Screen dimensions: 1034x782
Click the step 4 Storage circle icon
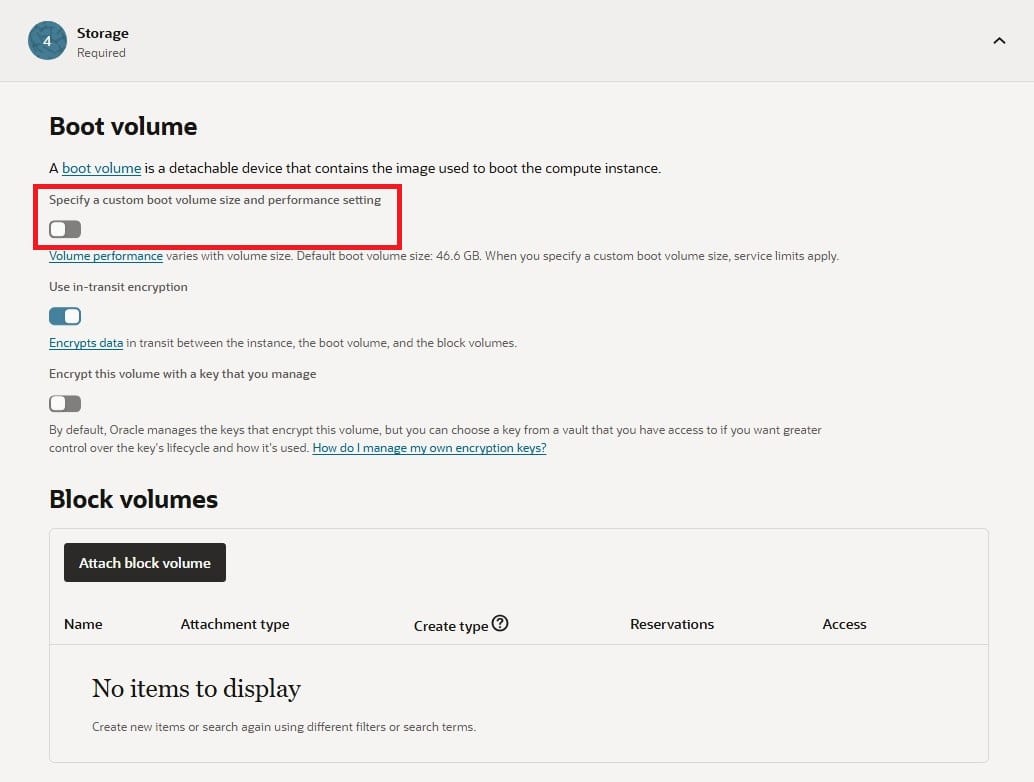(x=47, y=41)
